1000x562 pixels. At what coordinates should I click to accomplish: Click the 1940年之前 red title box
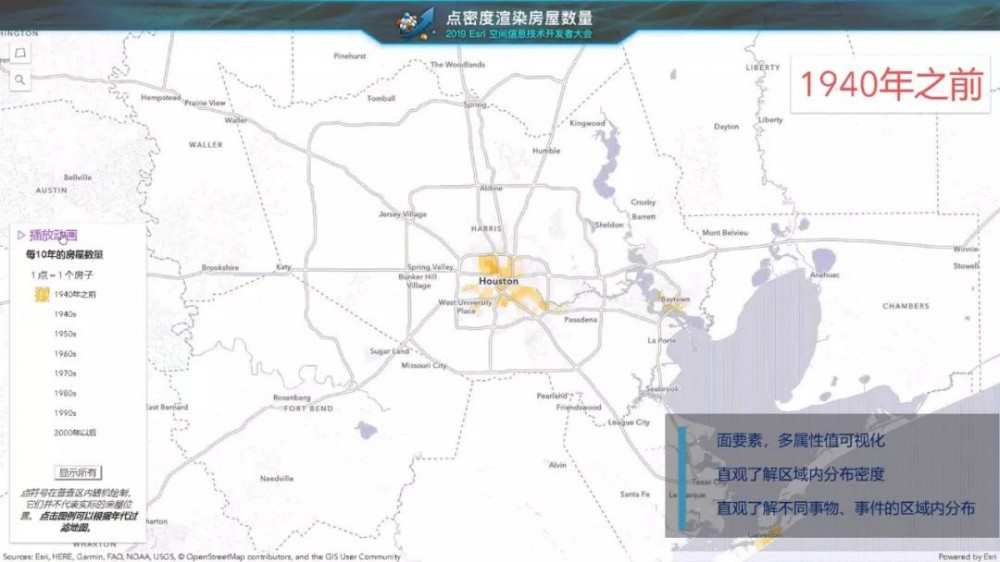pyautogui.click(x=891, y=84)
